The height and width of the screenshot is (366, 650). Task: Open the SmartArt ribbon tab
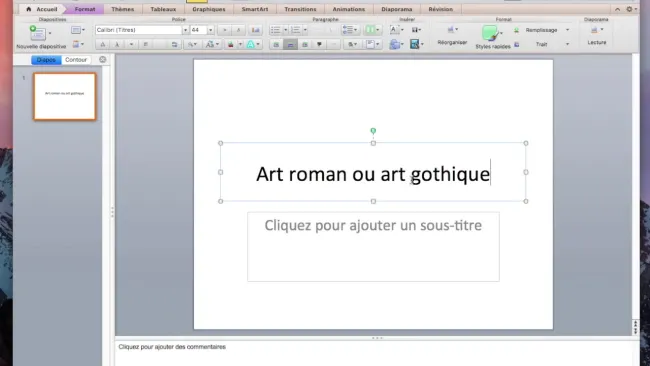point(255,9)
